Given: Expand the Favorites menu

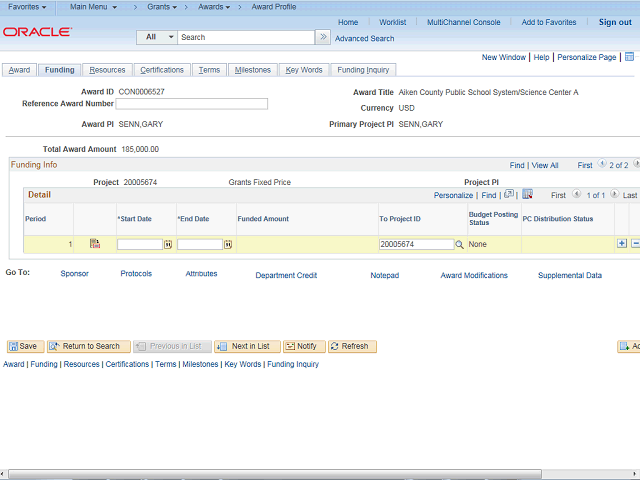Looking at the screenshot, I should (27, 7).
